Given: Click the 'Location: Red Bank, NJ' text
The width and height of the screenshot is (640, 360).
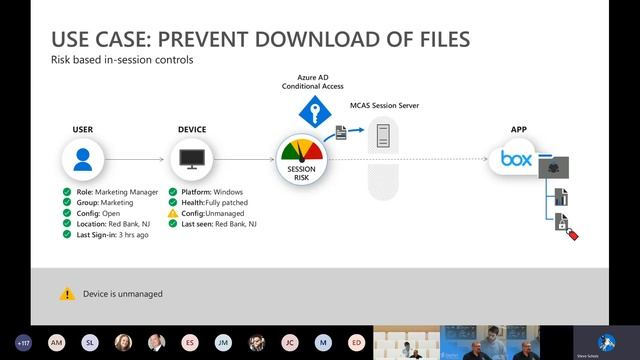Looking at the screenshot, I should [x=113, y=224].
